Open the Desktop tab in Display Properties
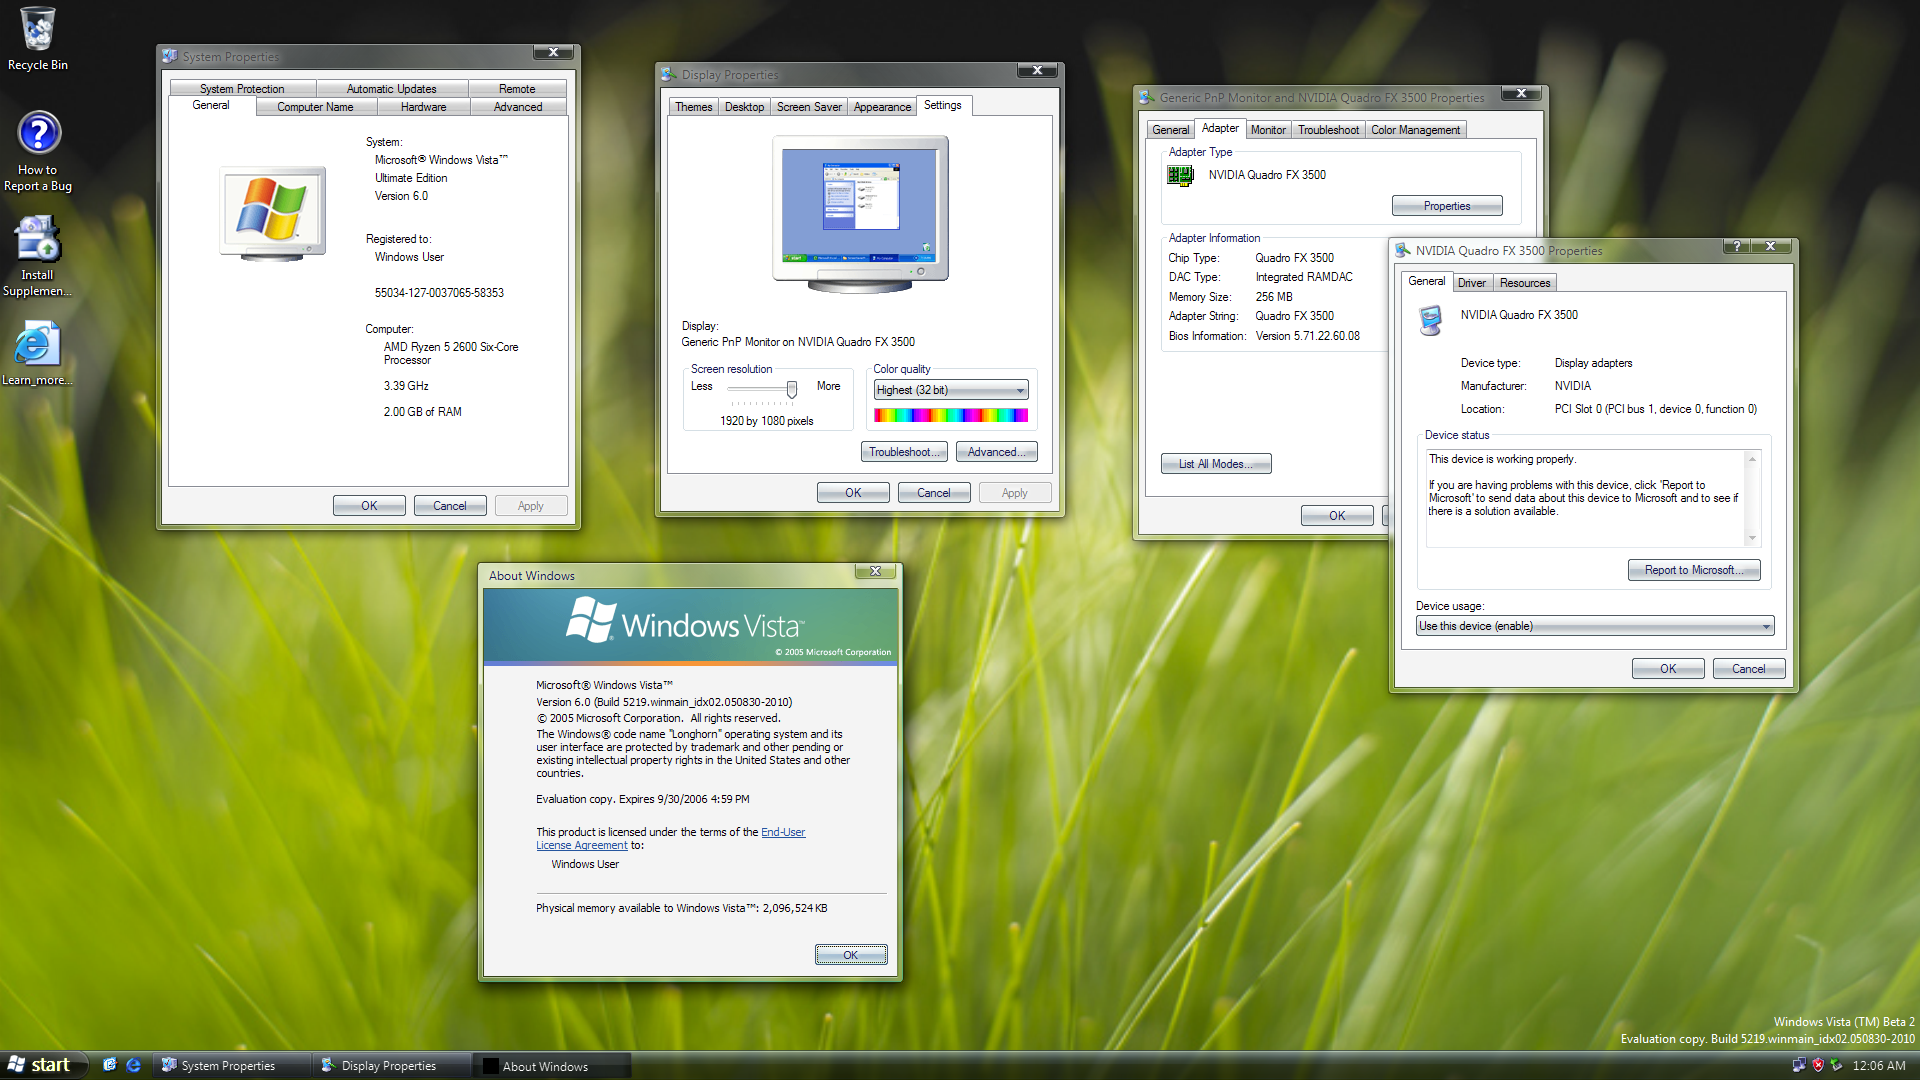 [x=744, y=107]
